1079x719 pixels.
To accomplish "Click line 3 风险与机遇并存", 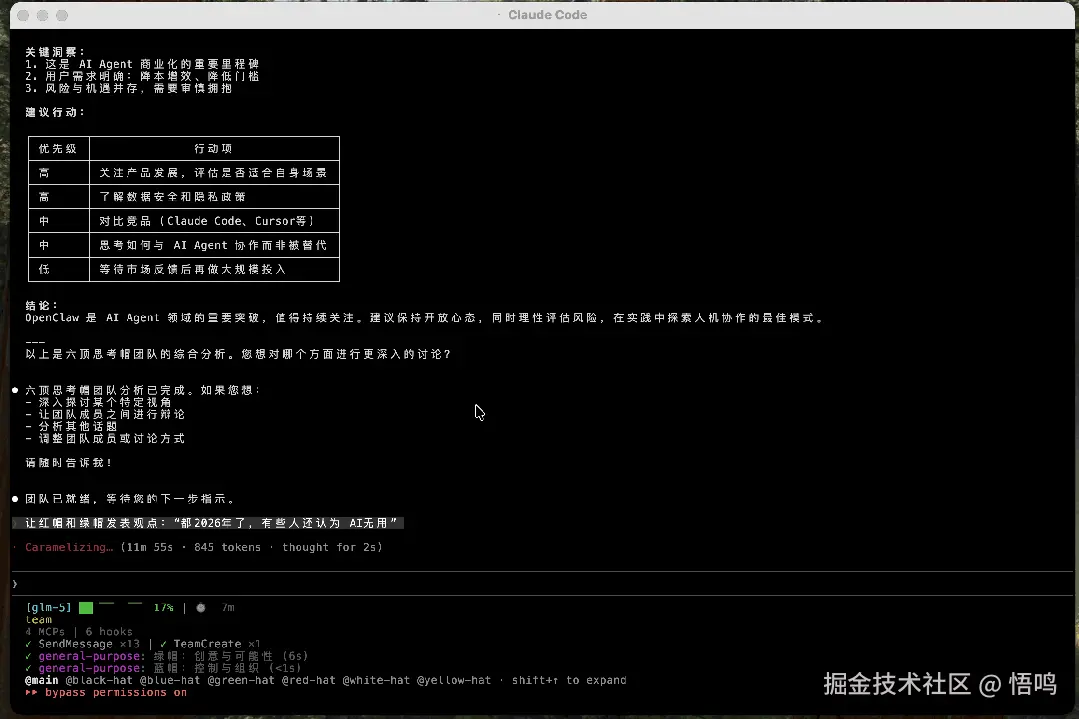I will 129,88.
